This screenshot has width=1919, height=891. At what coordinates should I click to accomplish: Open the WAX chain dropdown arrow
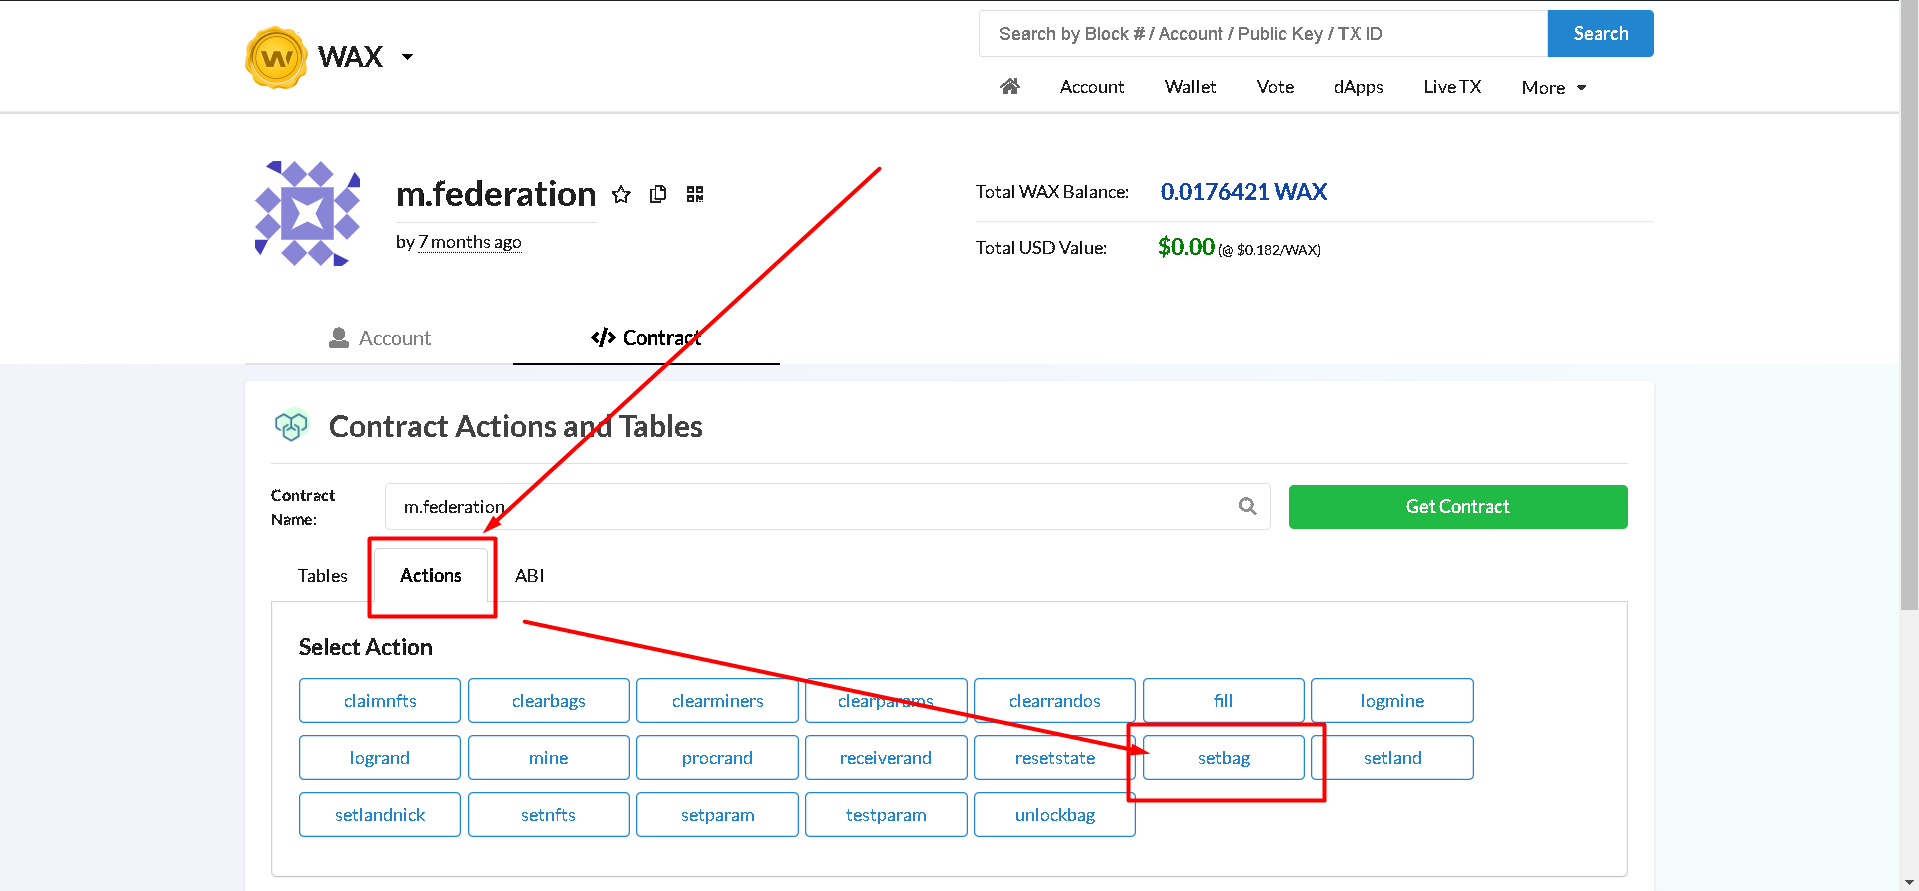(x=407, y=57)
